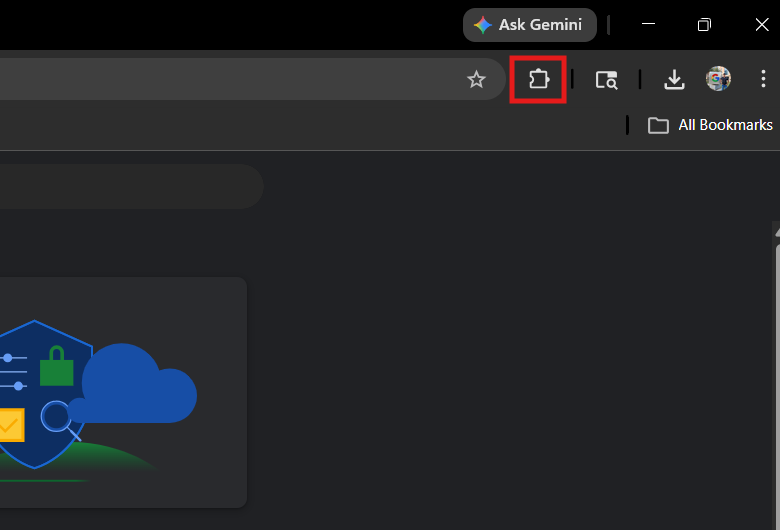Minimize the Chrome window

point(648,24)
